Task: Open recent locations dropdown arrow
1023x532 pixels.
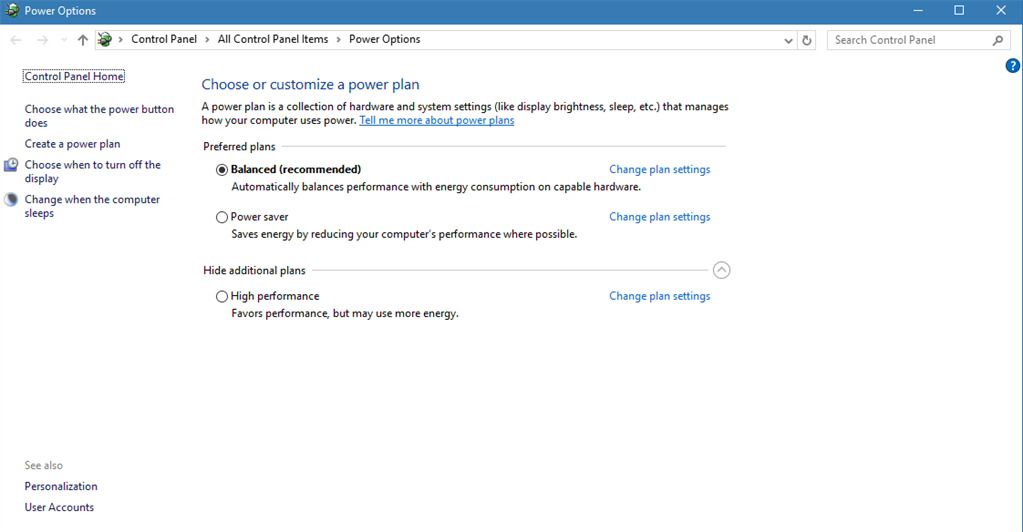Action: tap(64, 40)
